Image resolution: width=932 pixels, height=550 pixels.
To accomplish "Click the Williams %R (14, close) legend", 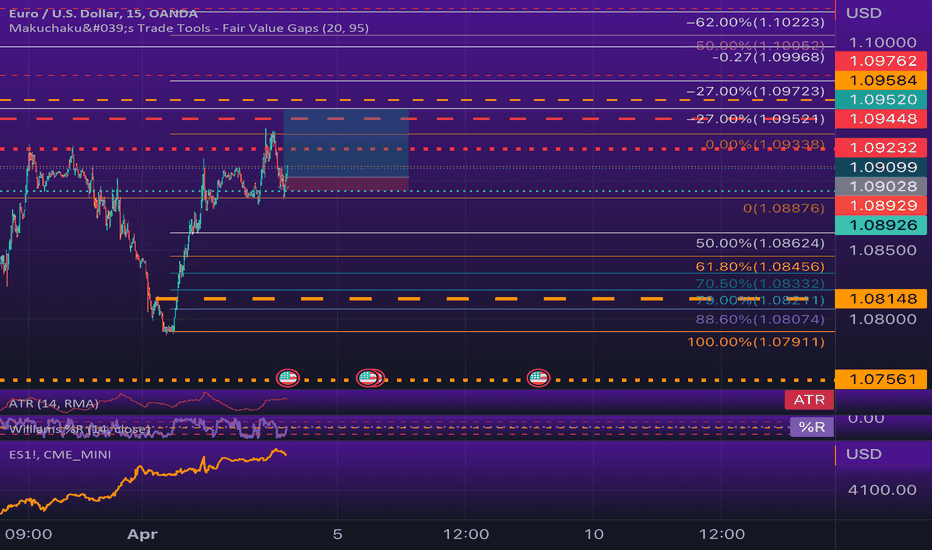I will [80, 429].
